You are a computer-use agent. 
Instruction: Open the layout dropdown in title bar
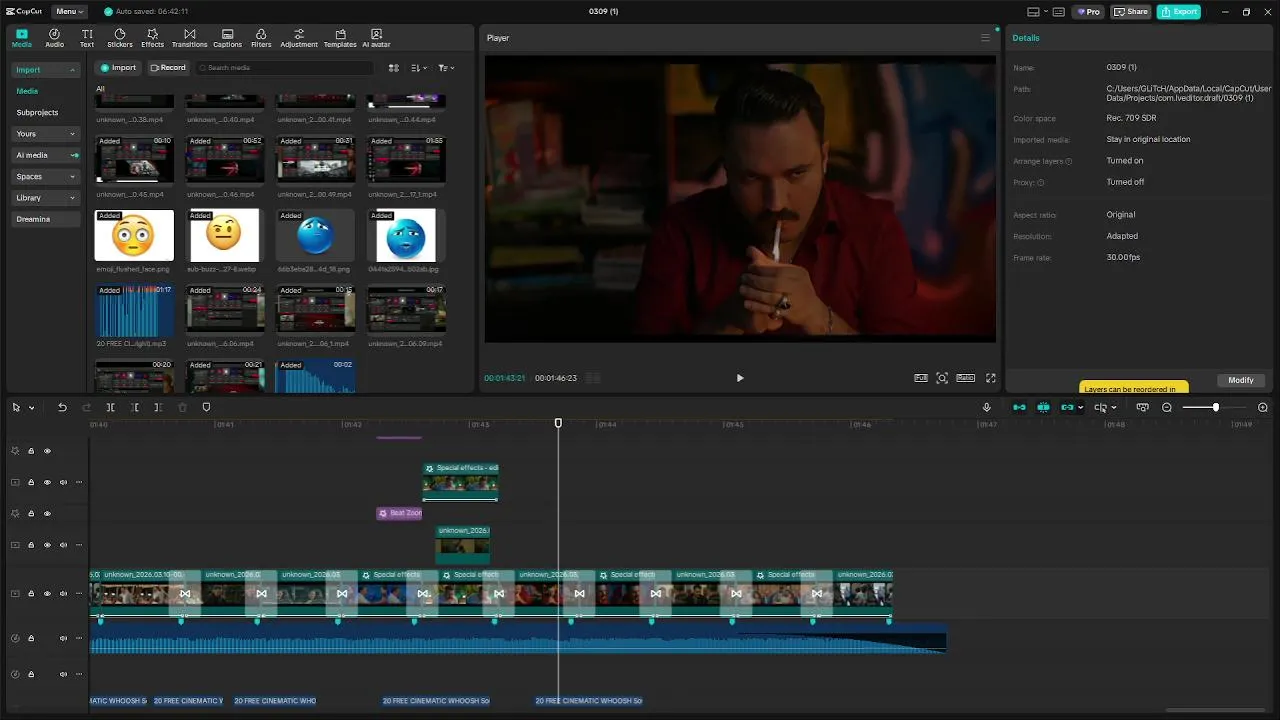pos(1036,12)
